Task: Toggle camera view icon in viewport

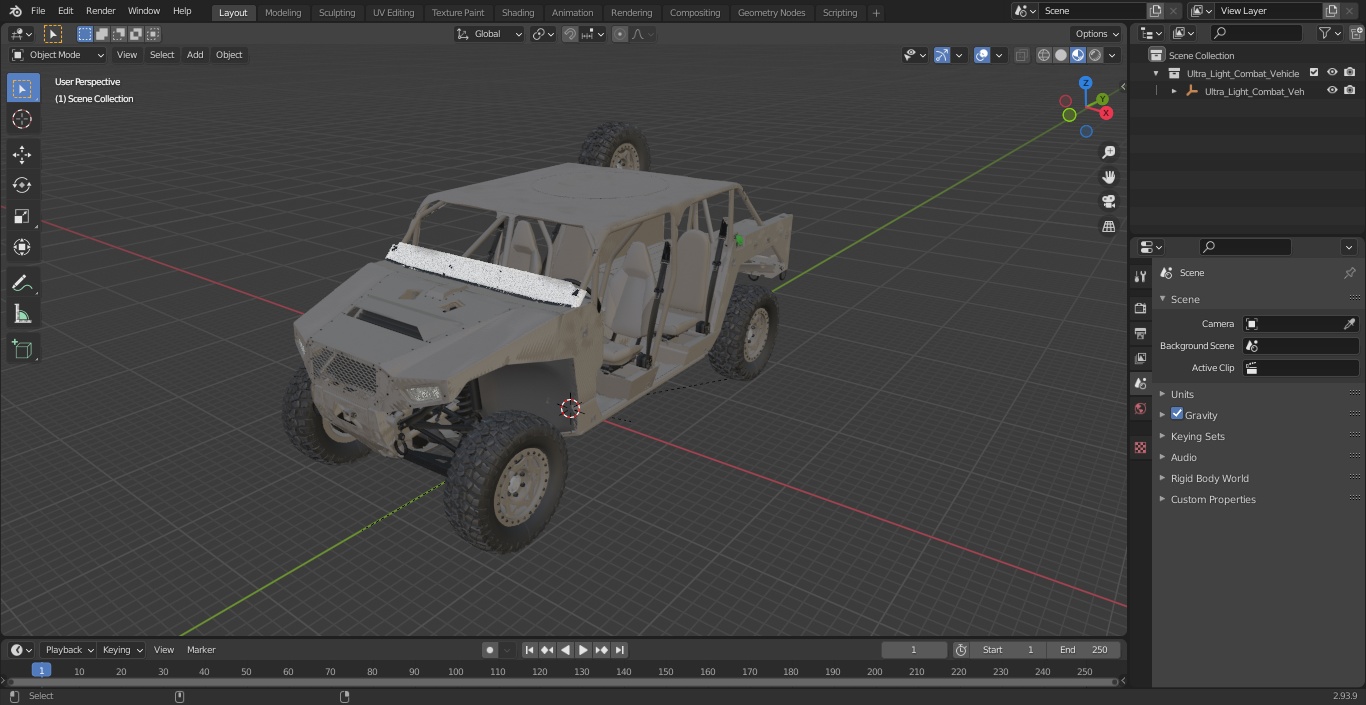Action: [1109, 202]
